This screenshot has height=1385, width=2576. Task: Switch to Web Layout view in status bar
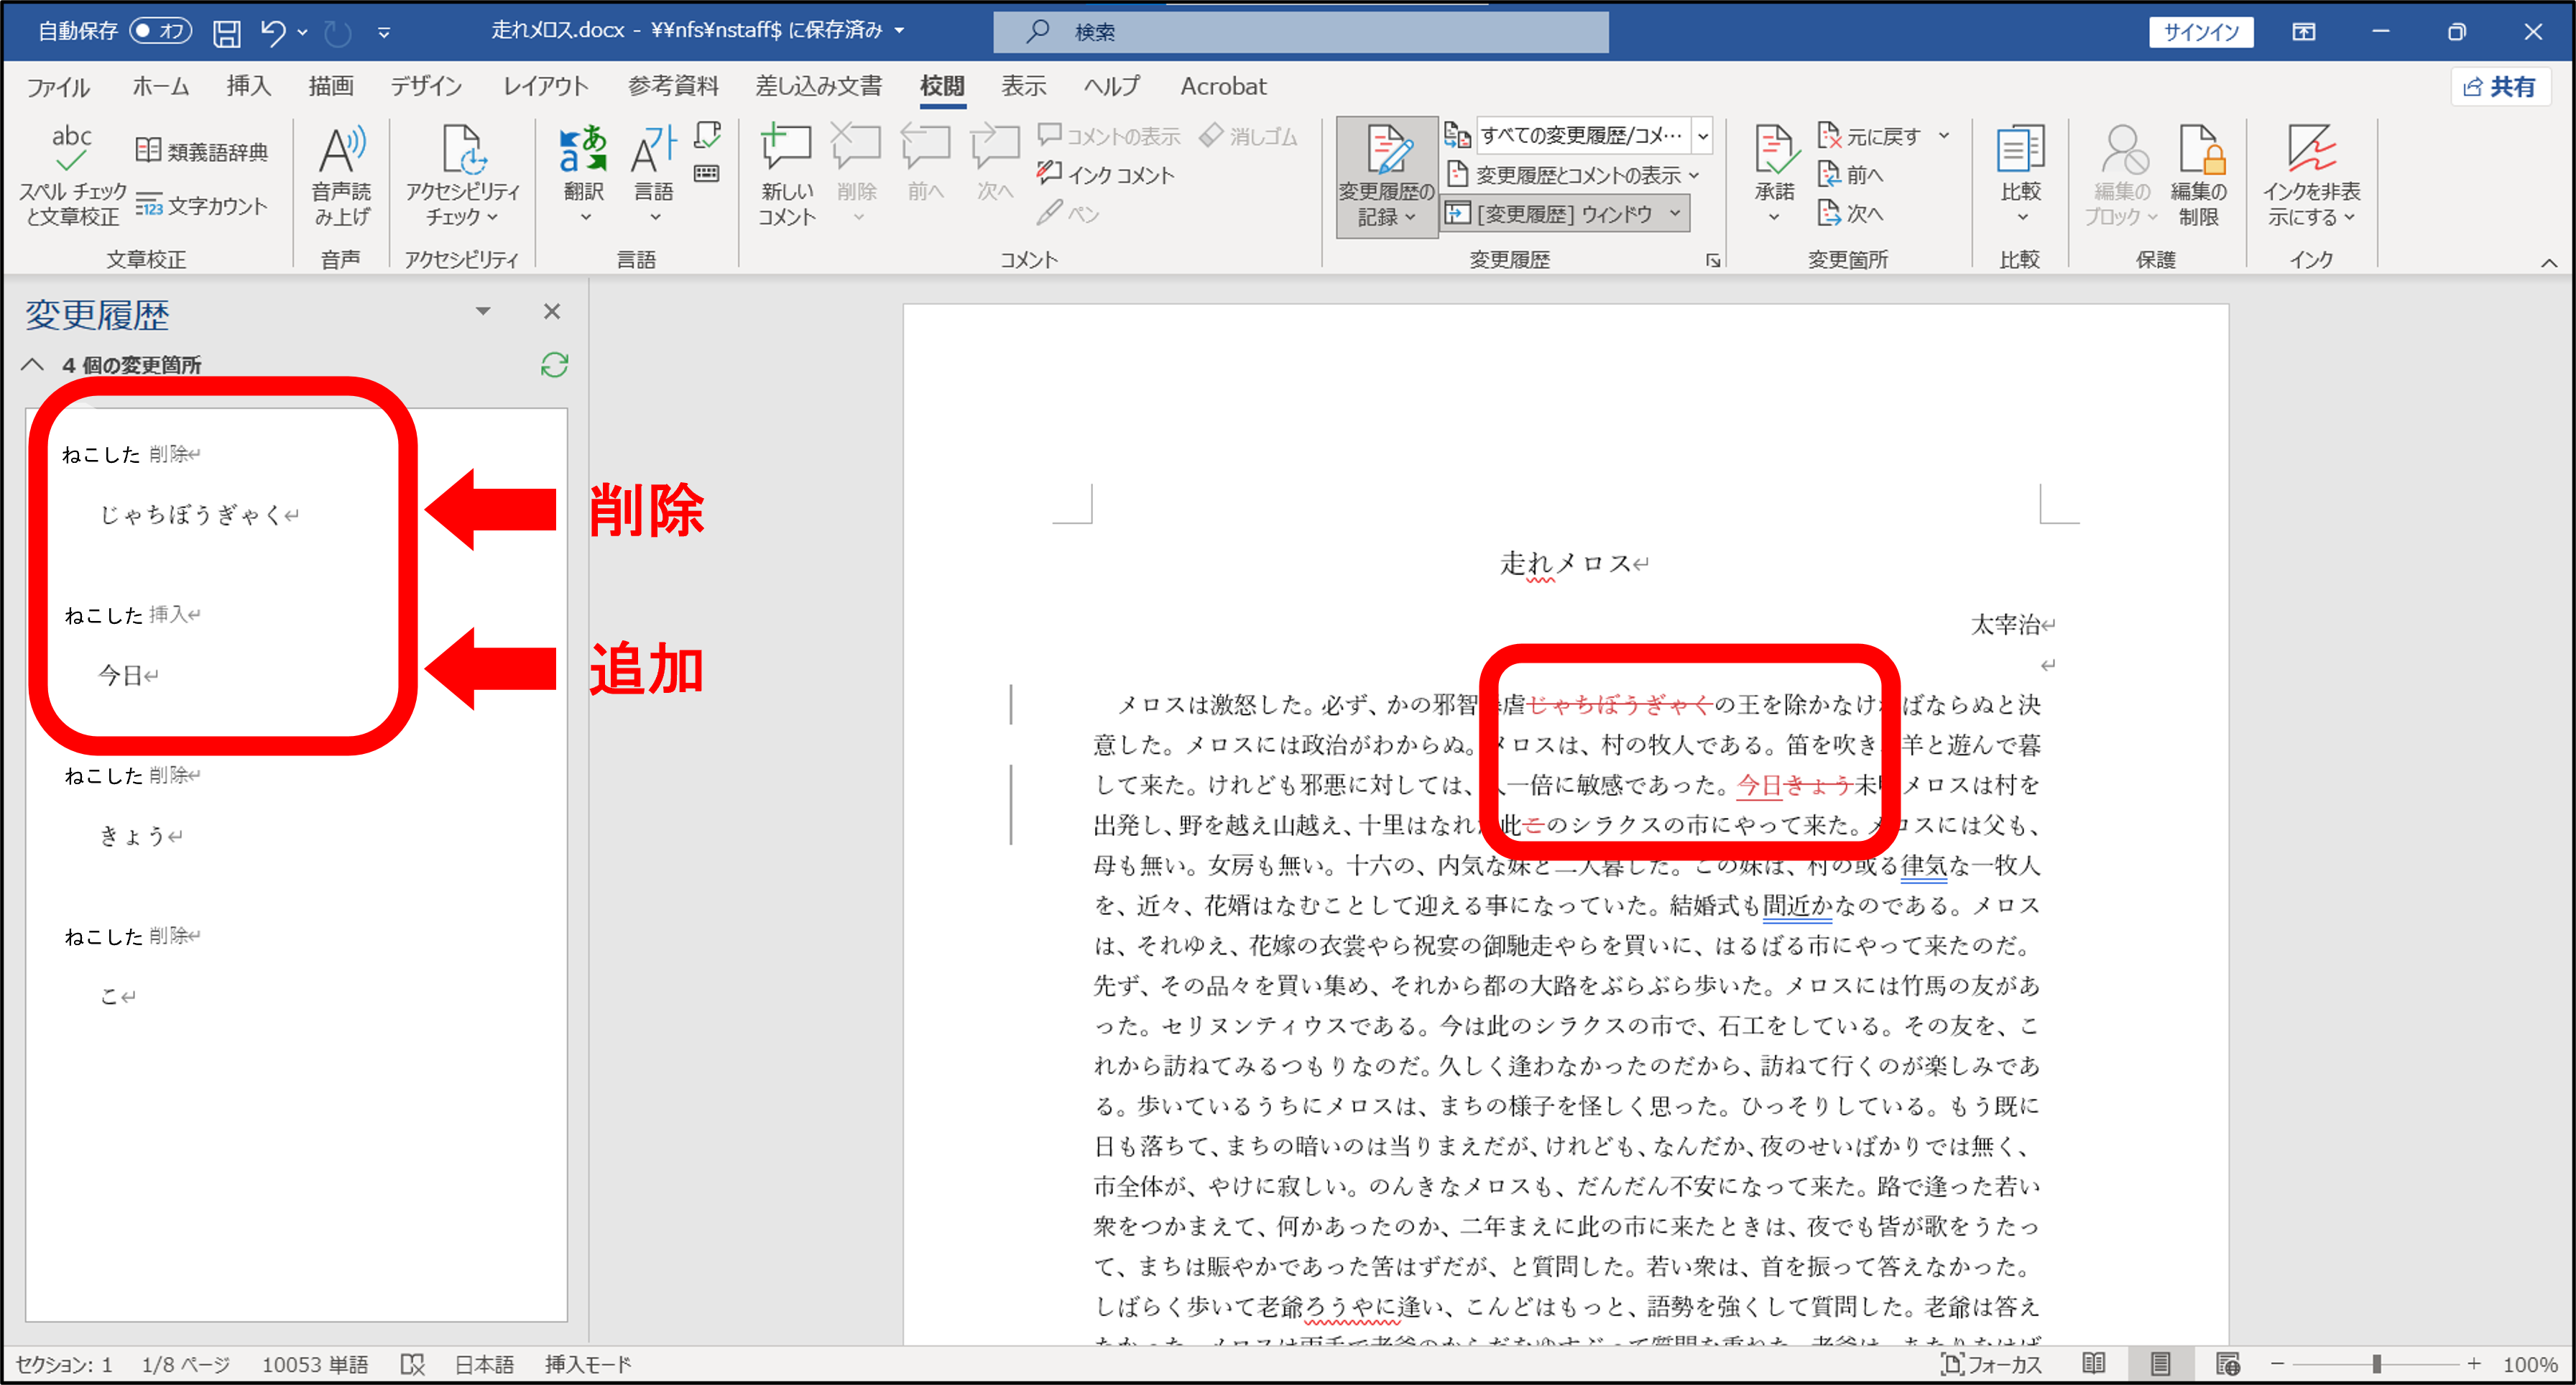2228,1363
